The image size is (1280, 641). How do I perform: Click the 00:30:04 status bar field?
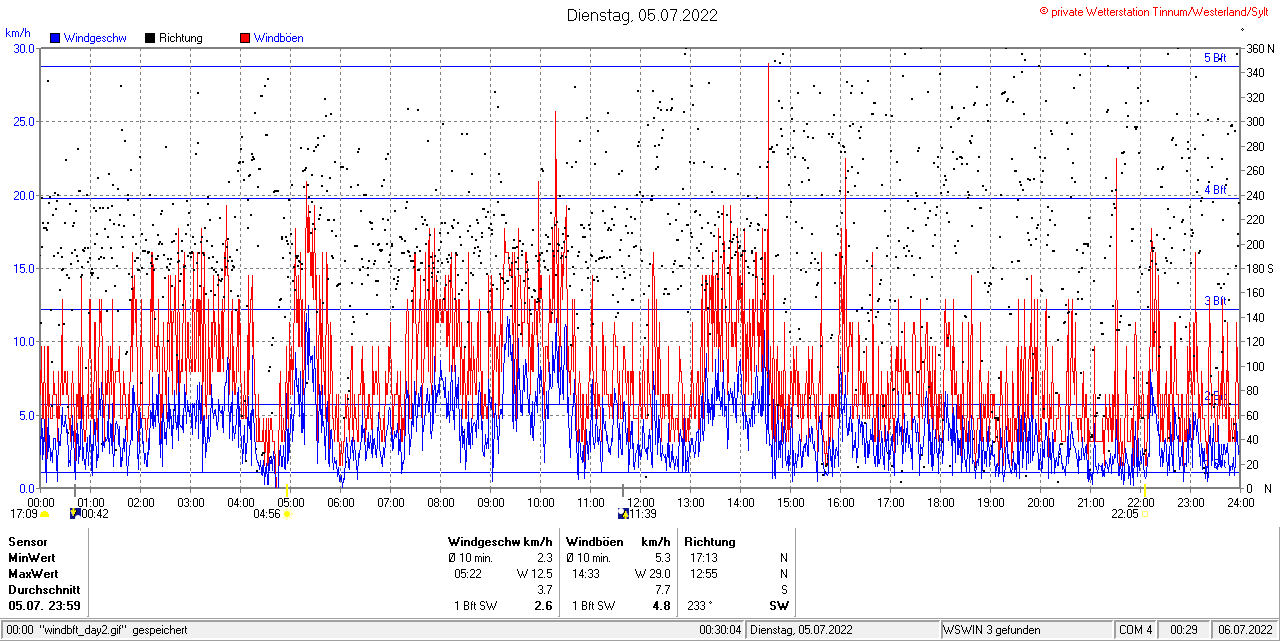721,630
